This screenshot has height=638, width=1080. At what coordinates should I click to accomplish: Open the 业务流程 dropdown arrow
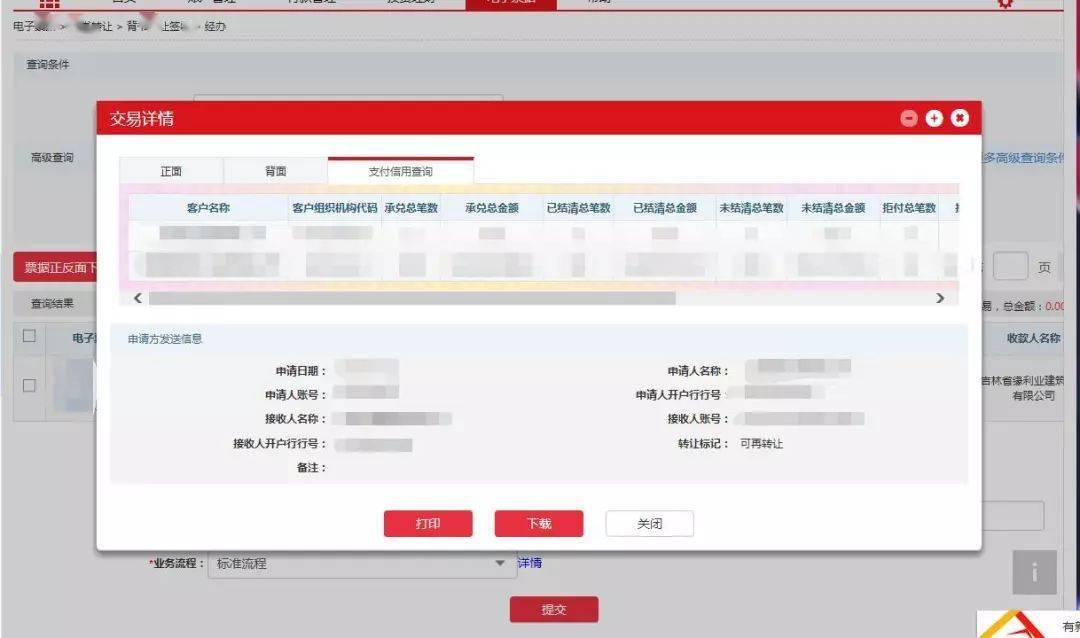pos(500,563)
